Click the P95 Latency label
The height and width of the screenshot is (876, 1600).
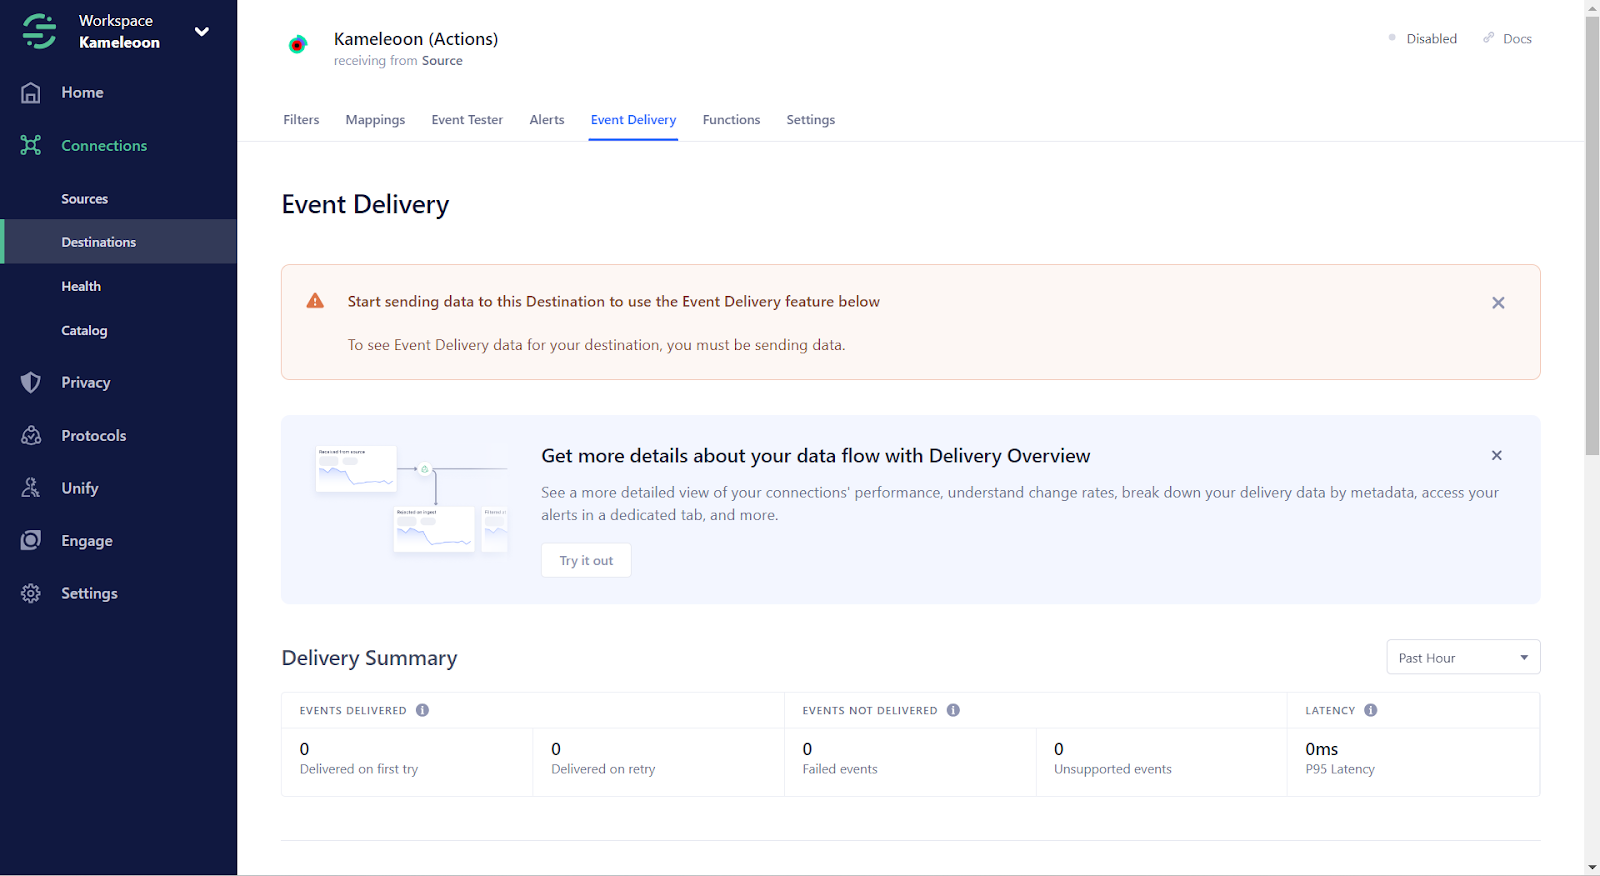[x=1340, y=770]
